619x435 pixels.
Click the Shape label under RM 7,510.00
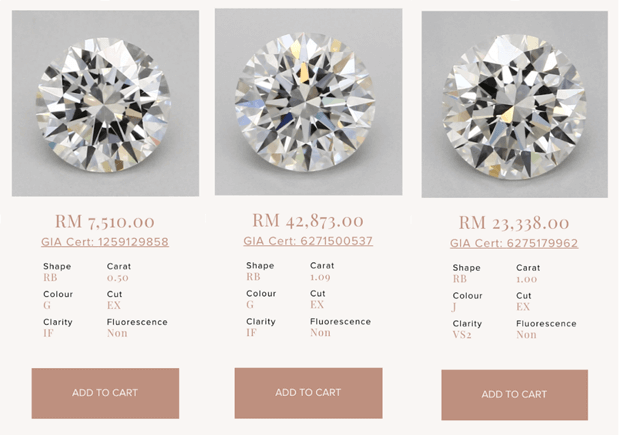coord(57,266)
